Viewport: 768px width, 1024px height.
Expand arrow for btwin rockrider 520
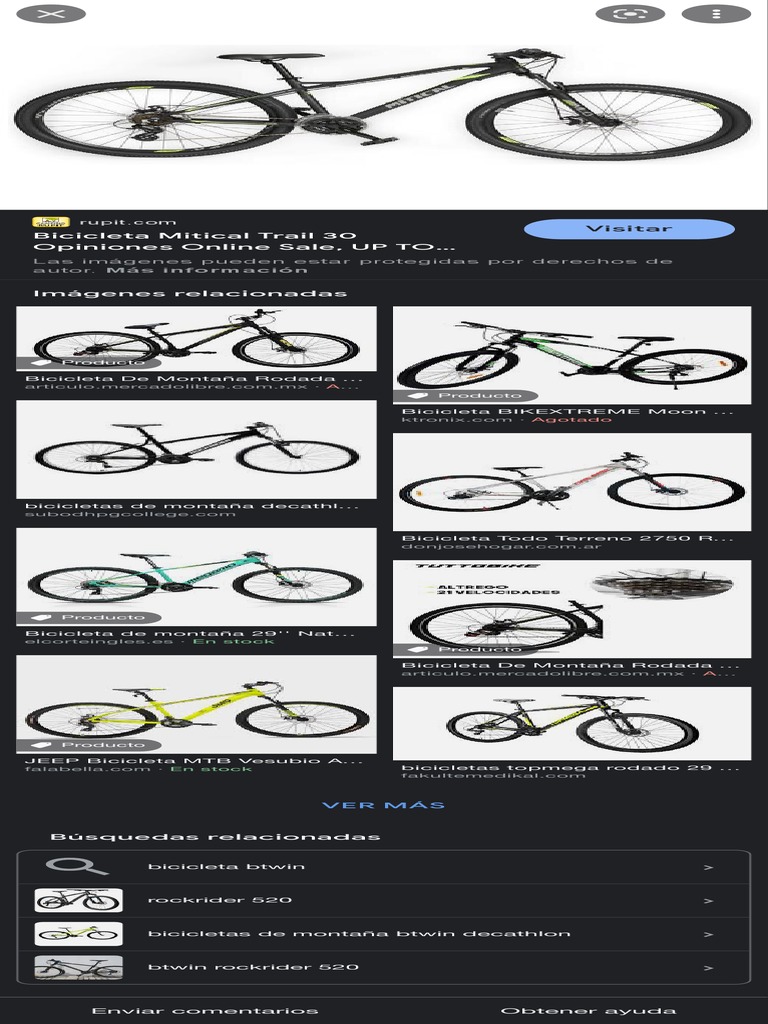(708, 968)
